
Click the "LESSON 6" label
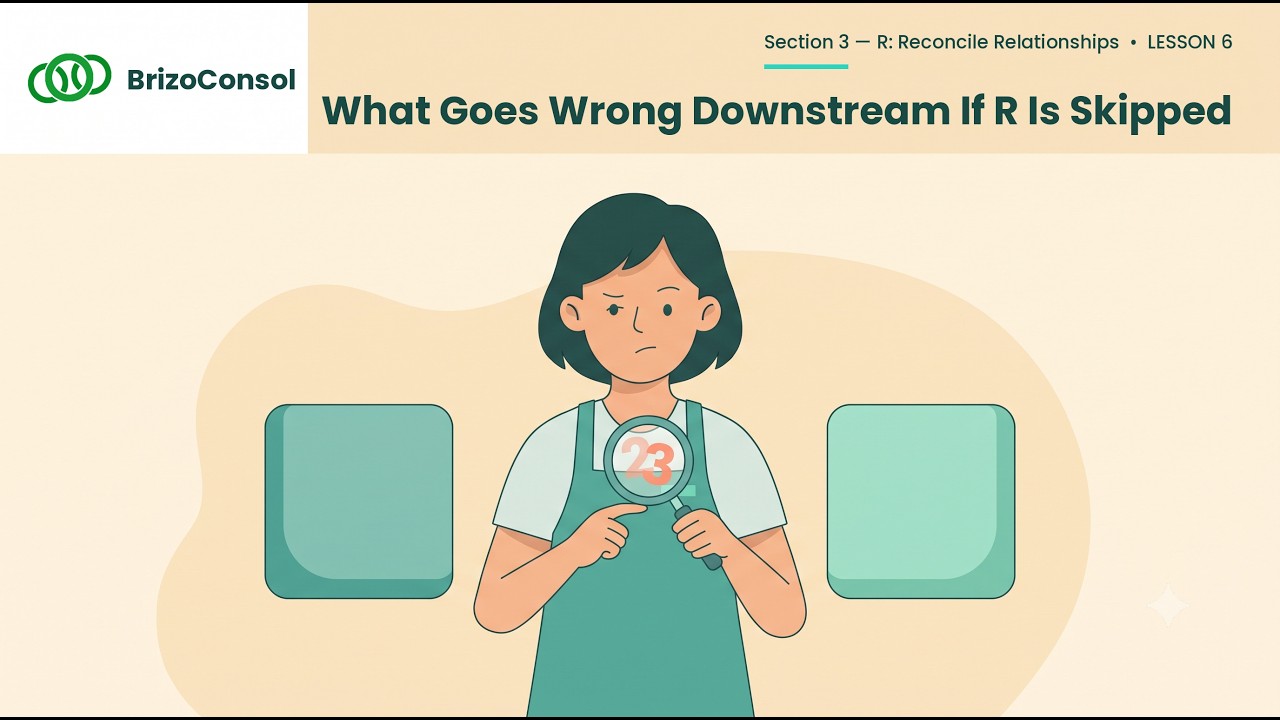coord(1190,42)
